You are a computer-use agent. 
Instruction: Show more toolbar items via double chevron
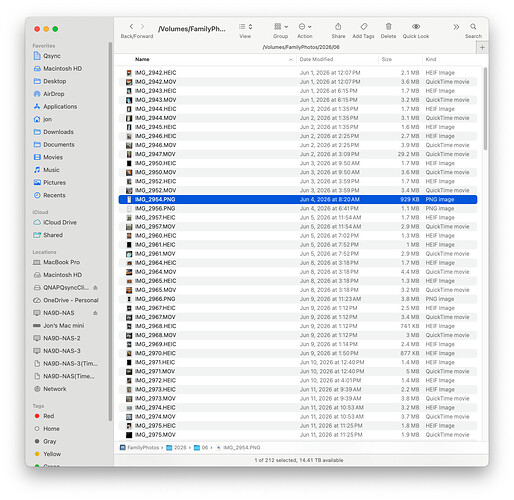coord(456,27)
